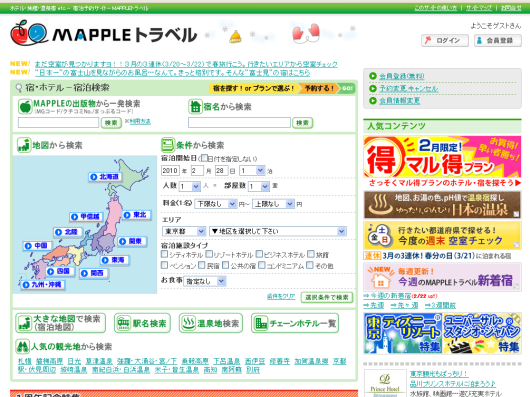Tick the 'no date specified' checkbox

[204, 158]
